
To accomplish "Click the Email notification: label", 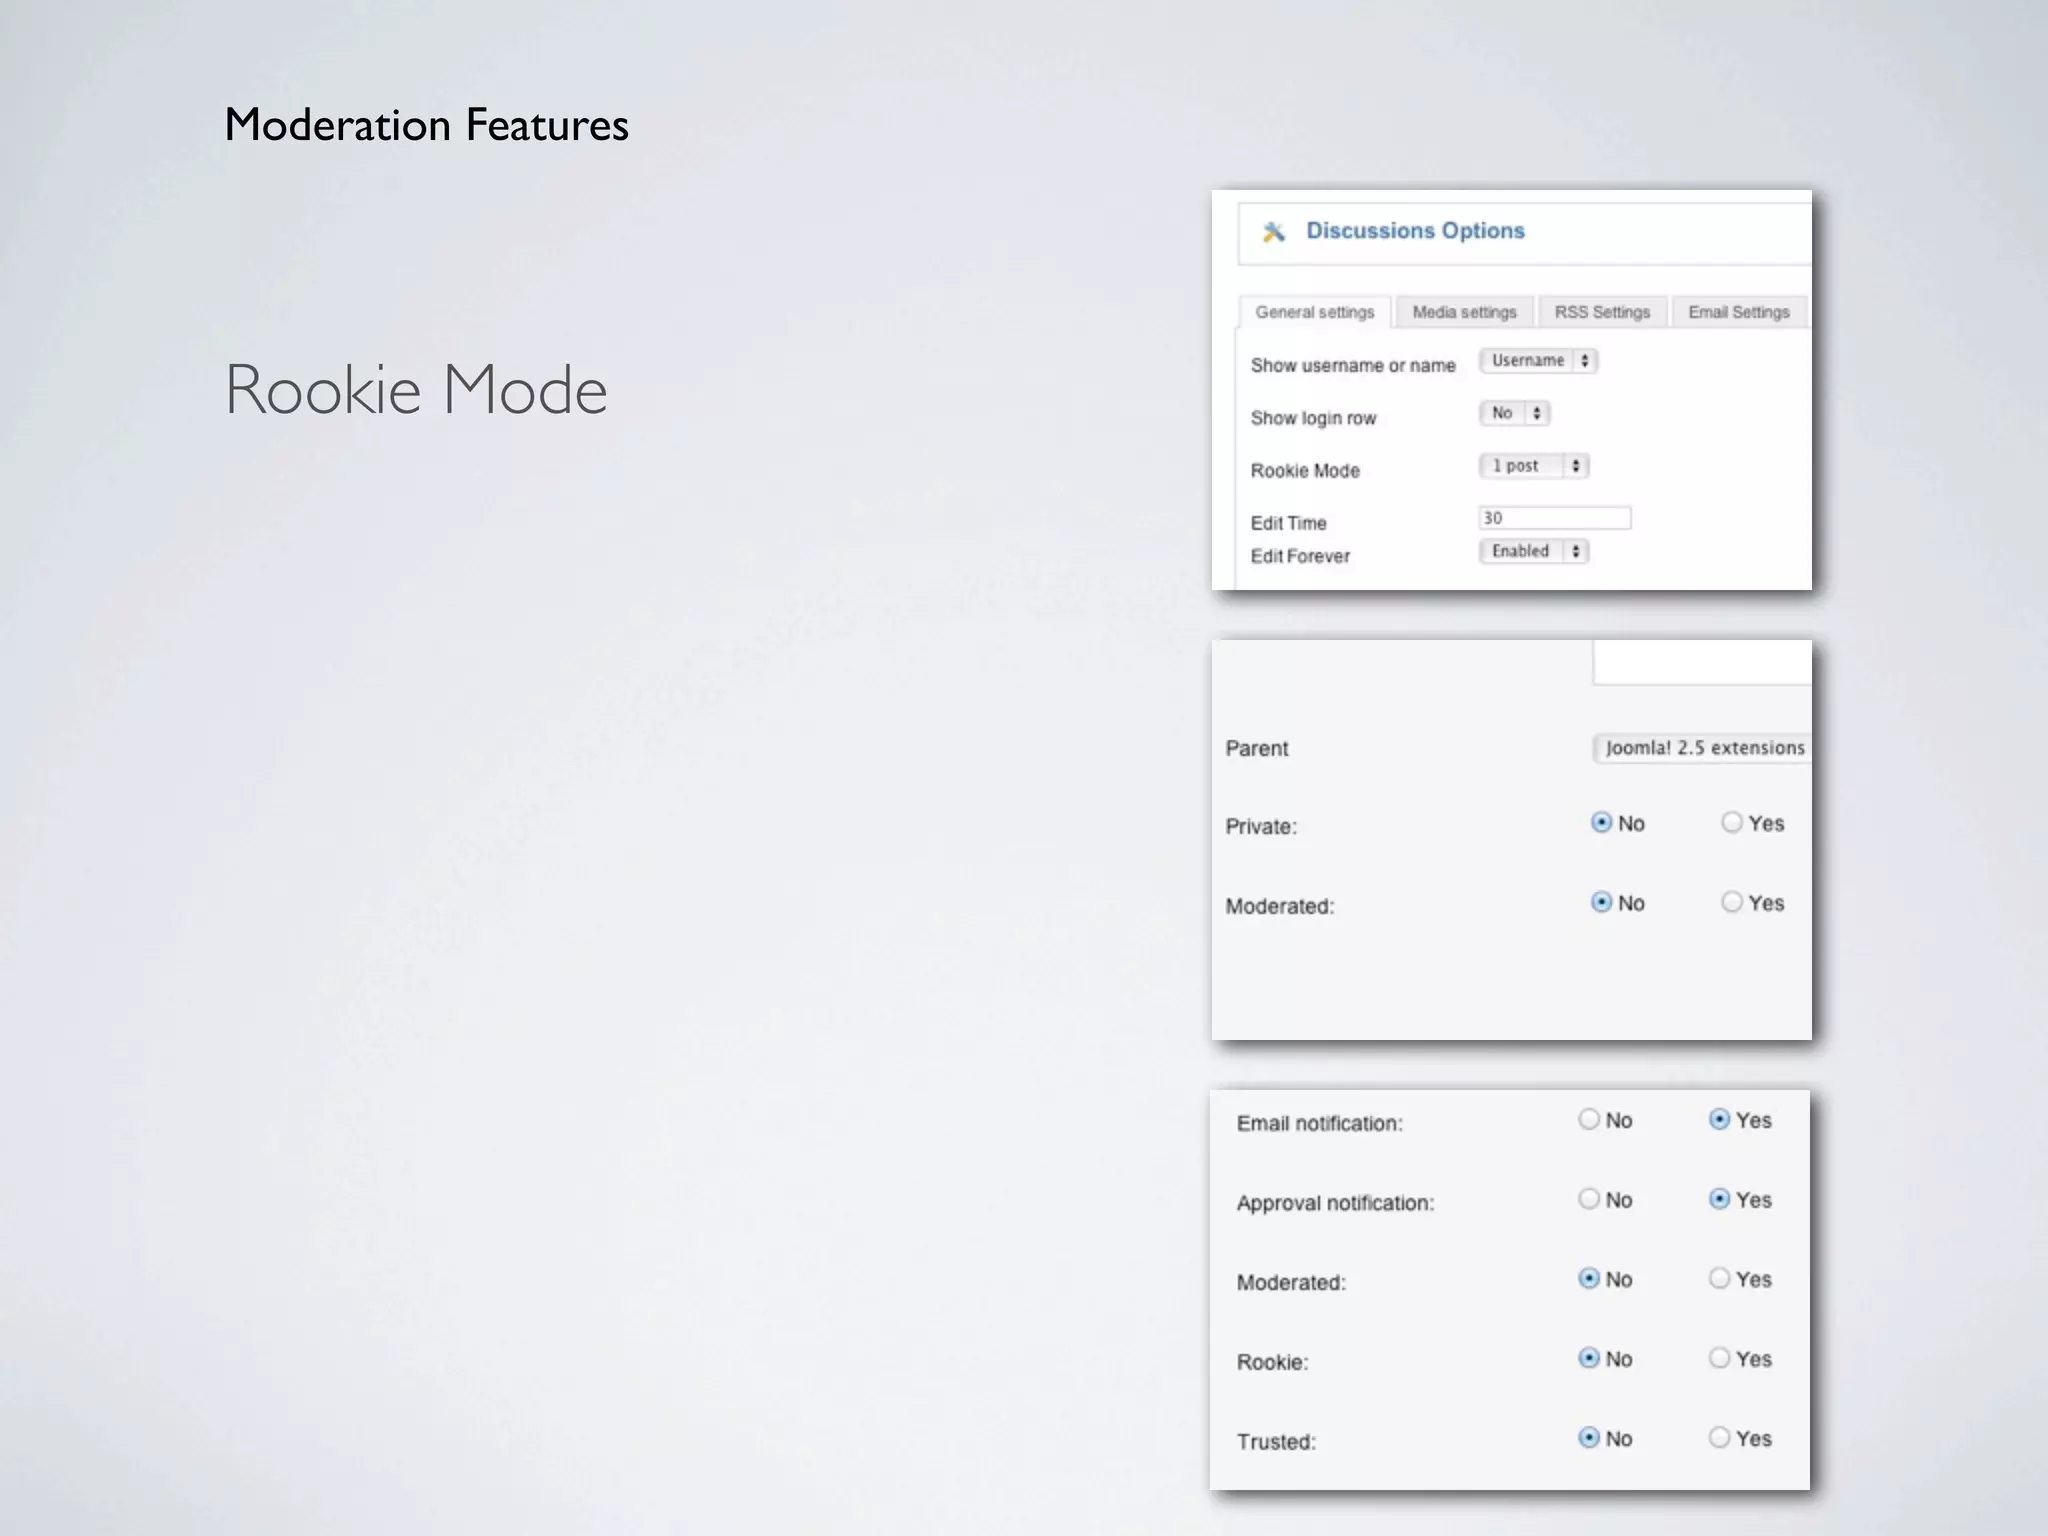I will tap(1320, 1123).
